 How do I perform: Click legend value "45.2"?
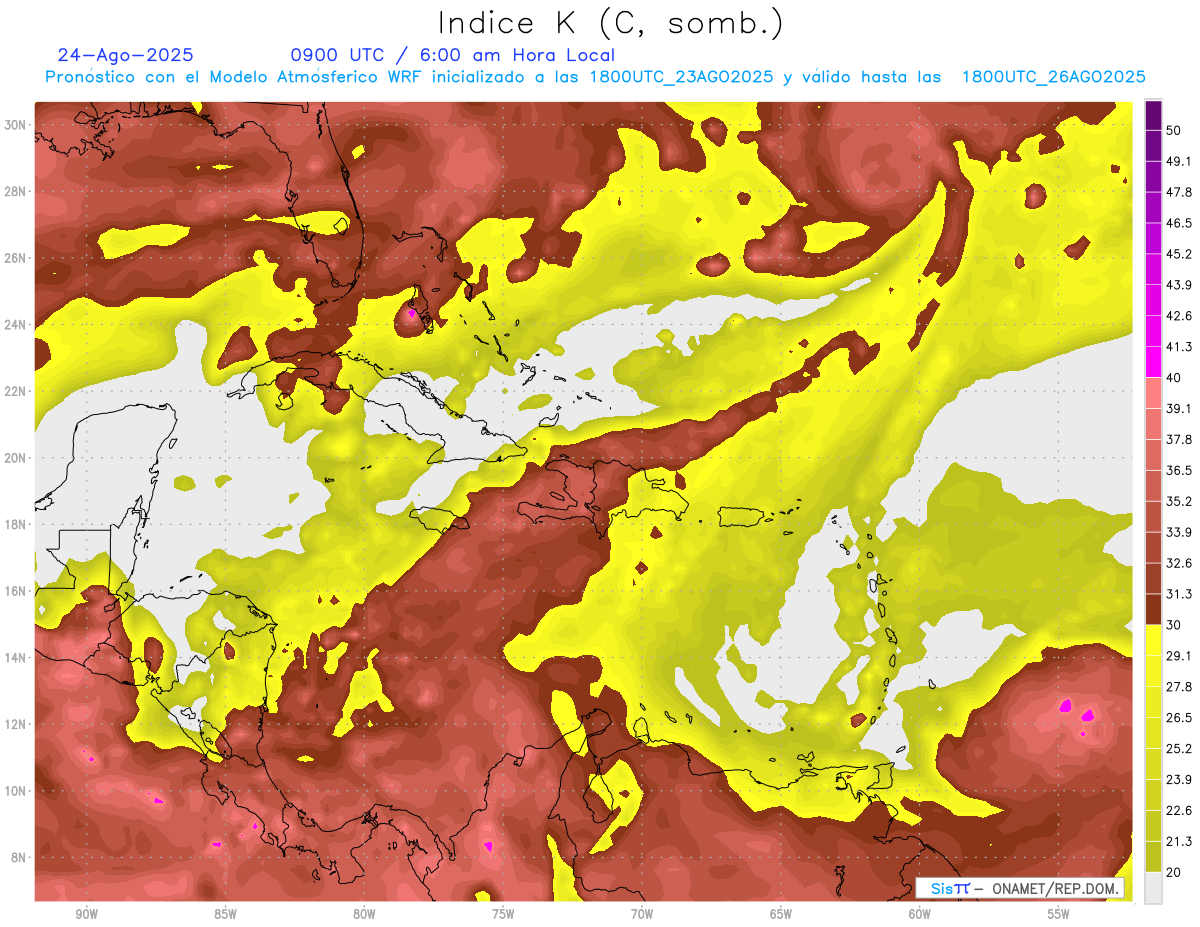coord(1179,254)
